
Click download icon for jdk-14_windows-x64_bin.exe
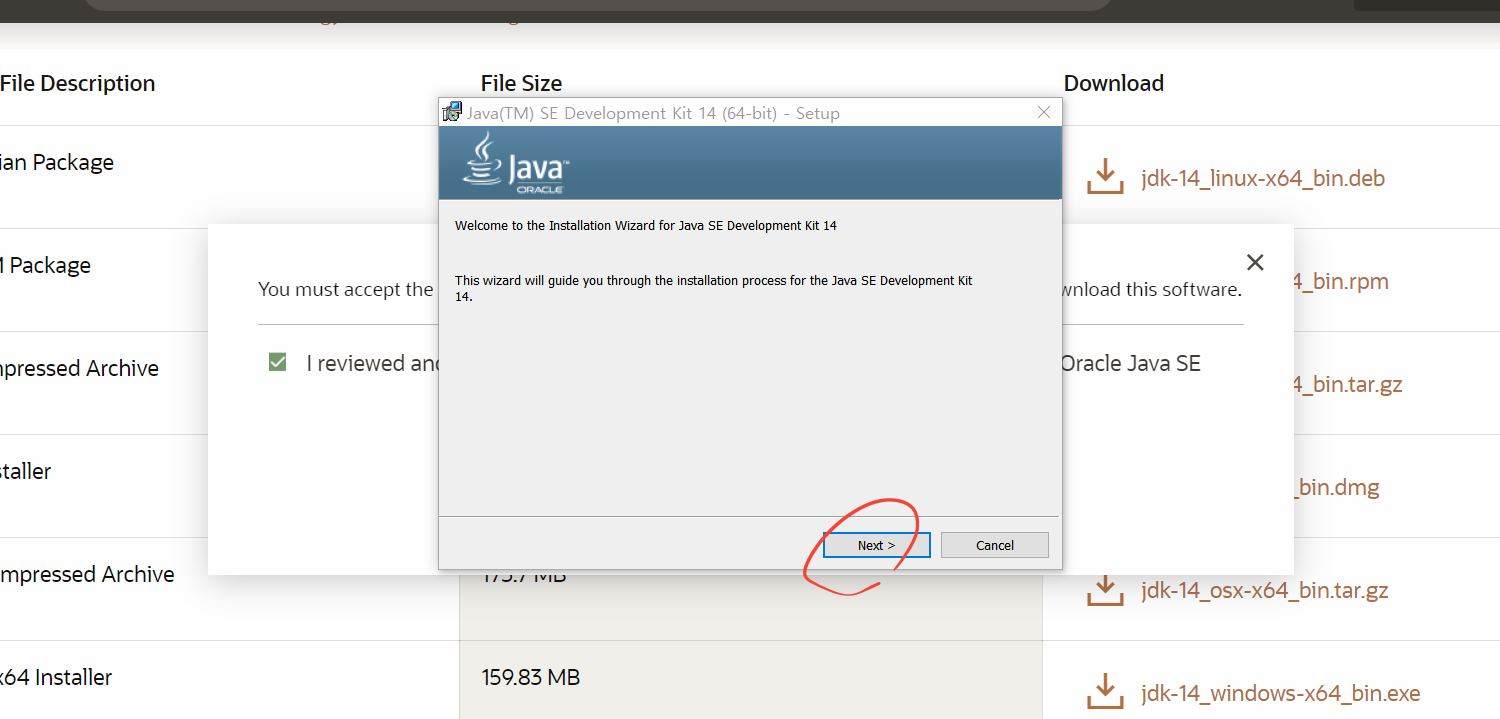point(1104,691)
